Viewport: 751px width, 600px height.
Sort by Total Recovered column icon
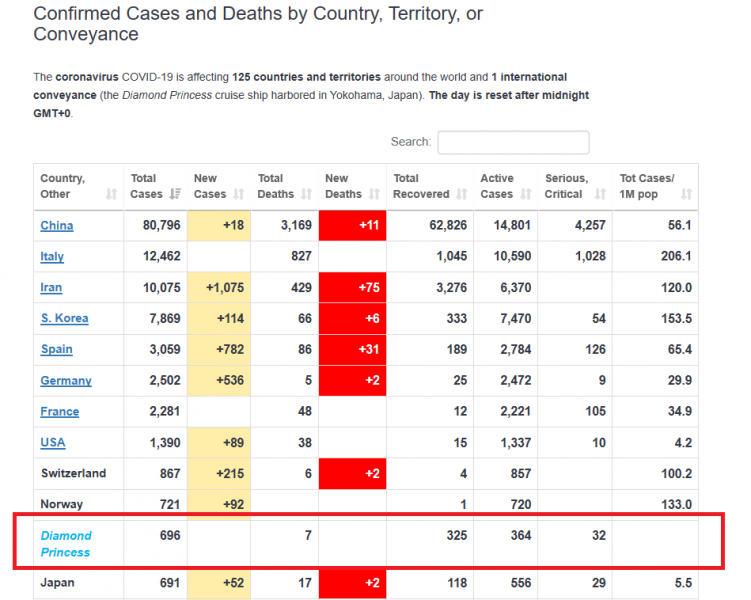tap(461, 194)
